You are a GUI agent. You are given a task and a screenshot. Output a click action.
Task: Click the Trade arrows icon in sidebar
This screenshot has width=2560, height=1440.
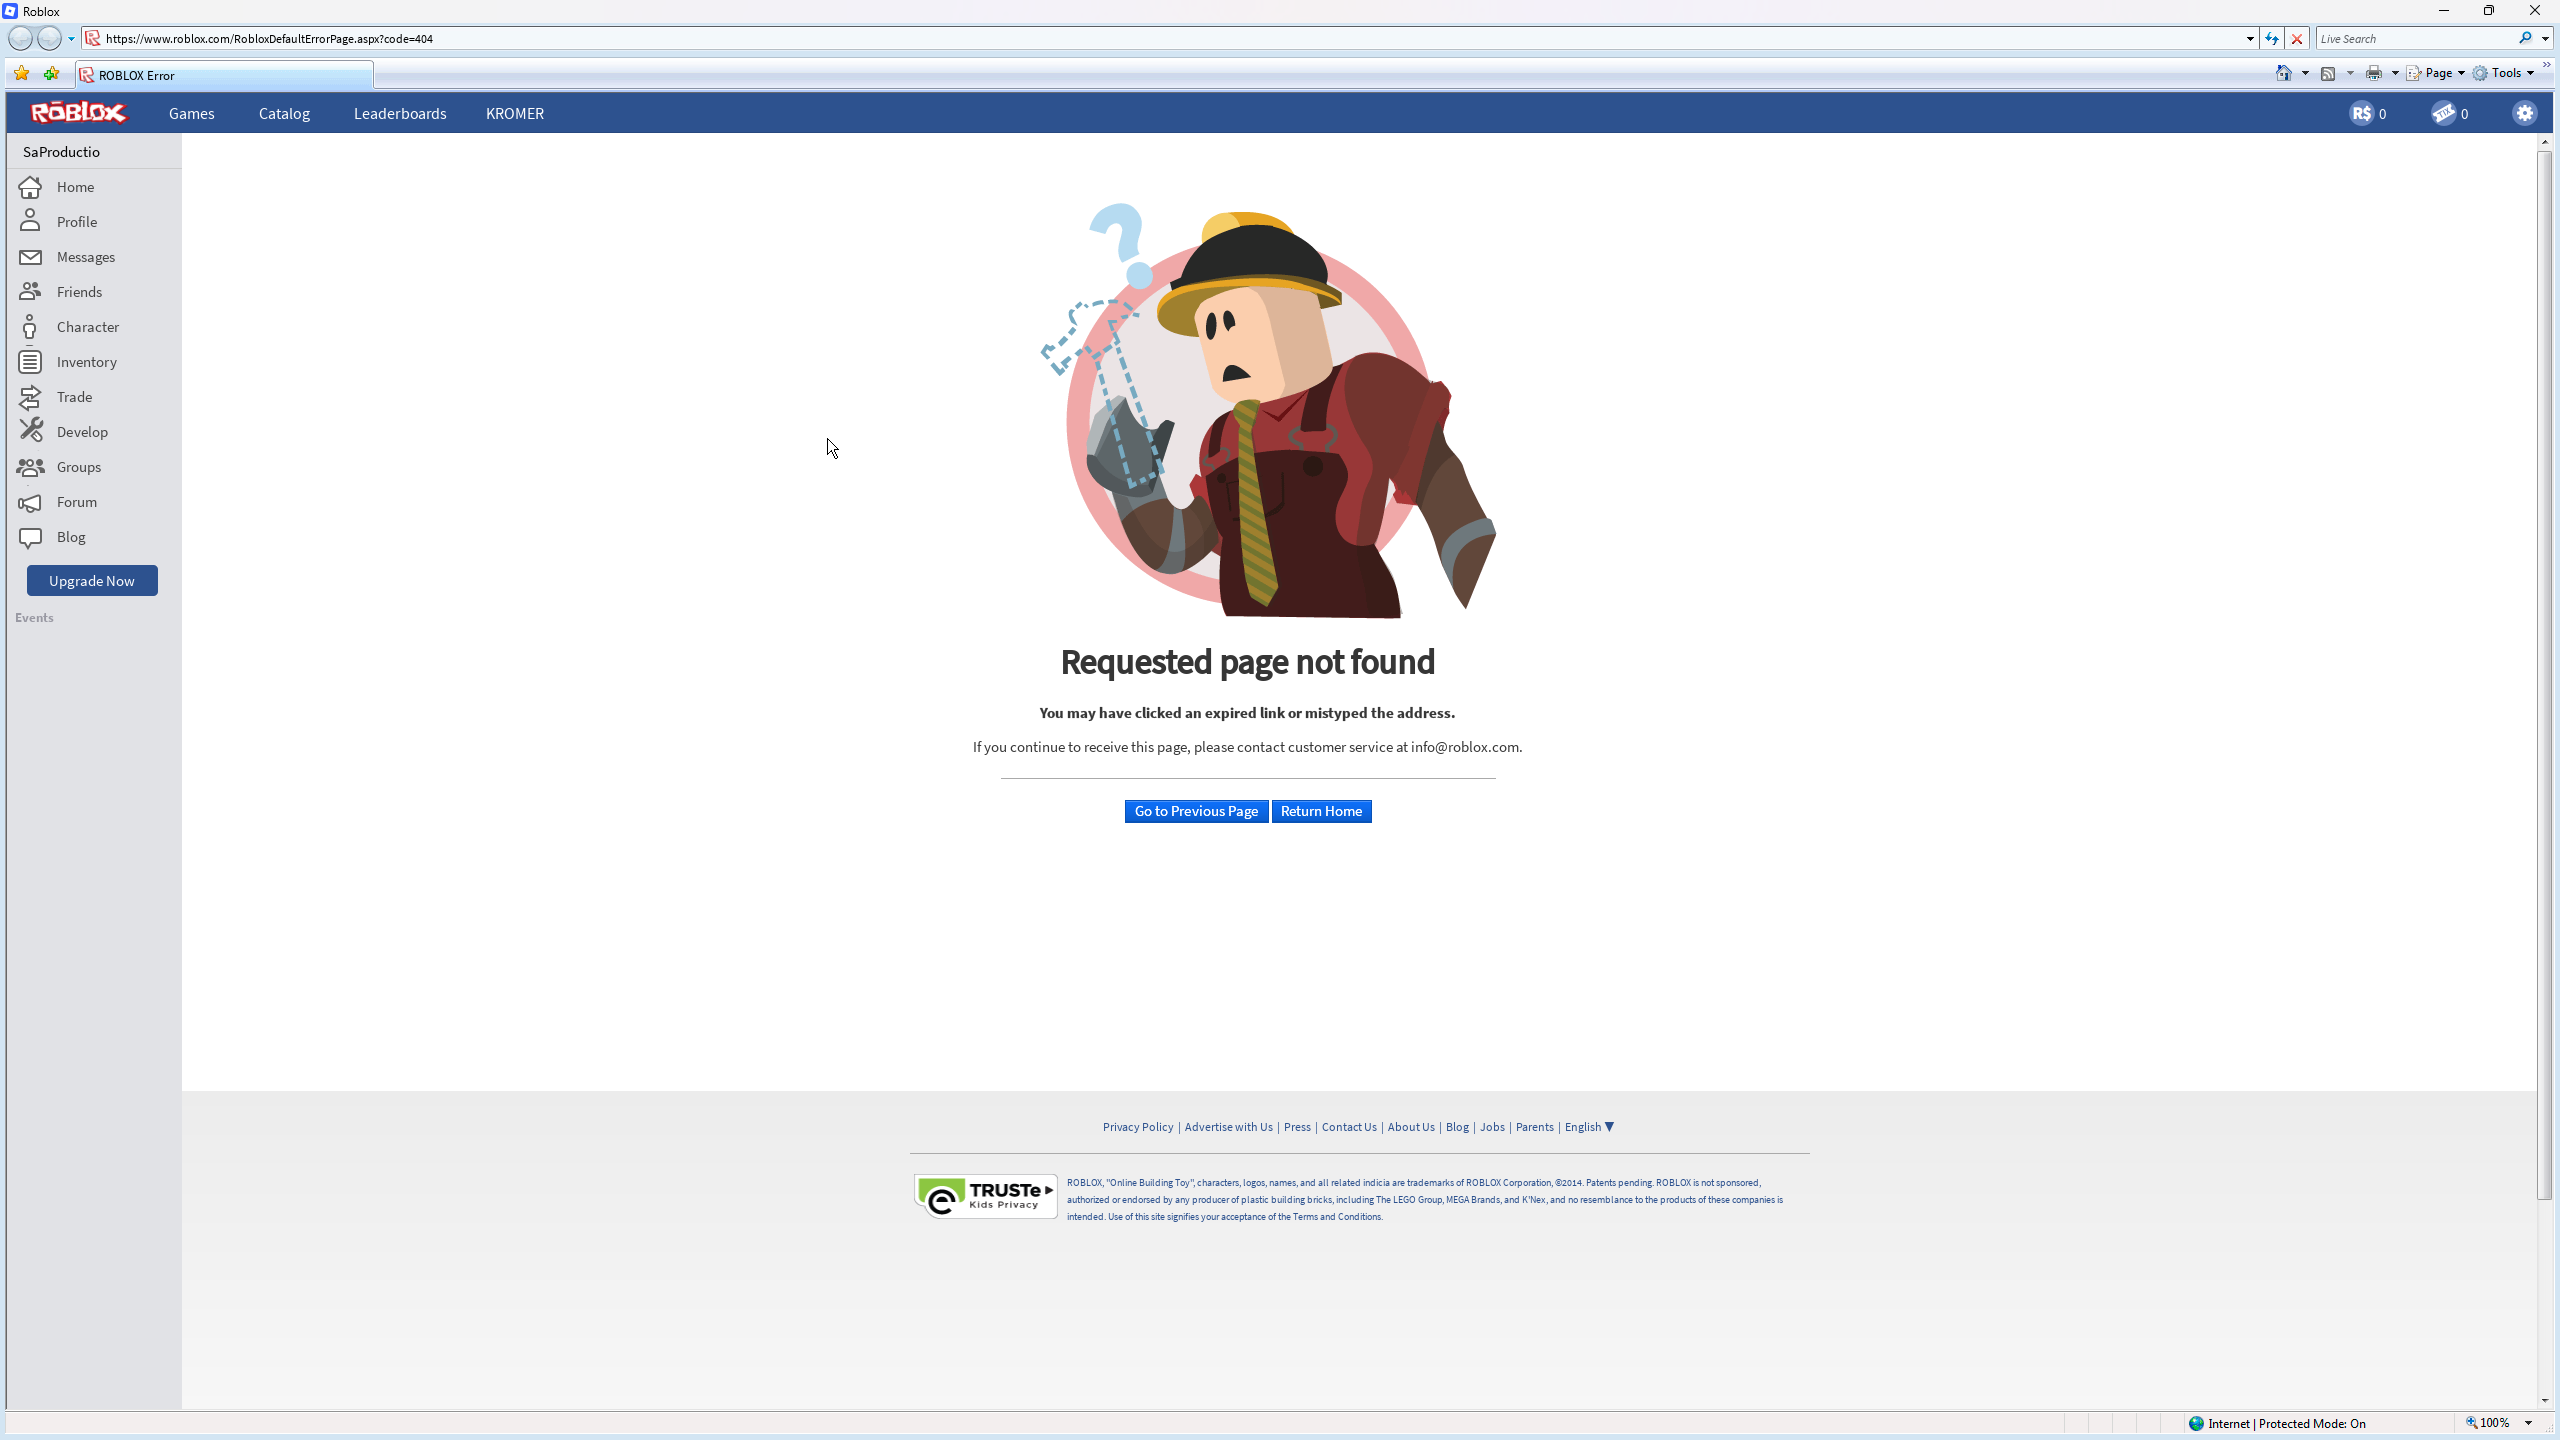click(30, 397)
